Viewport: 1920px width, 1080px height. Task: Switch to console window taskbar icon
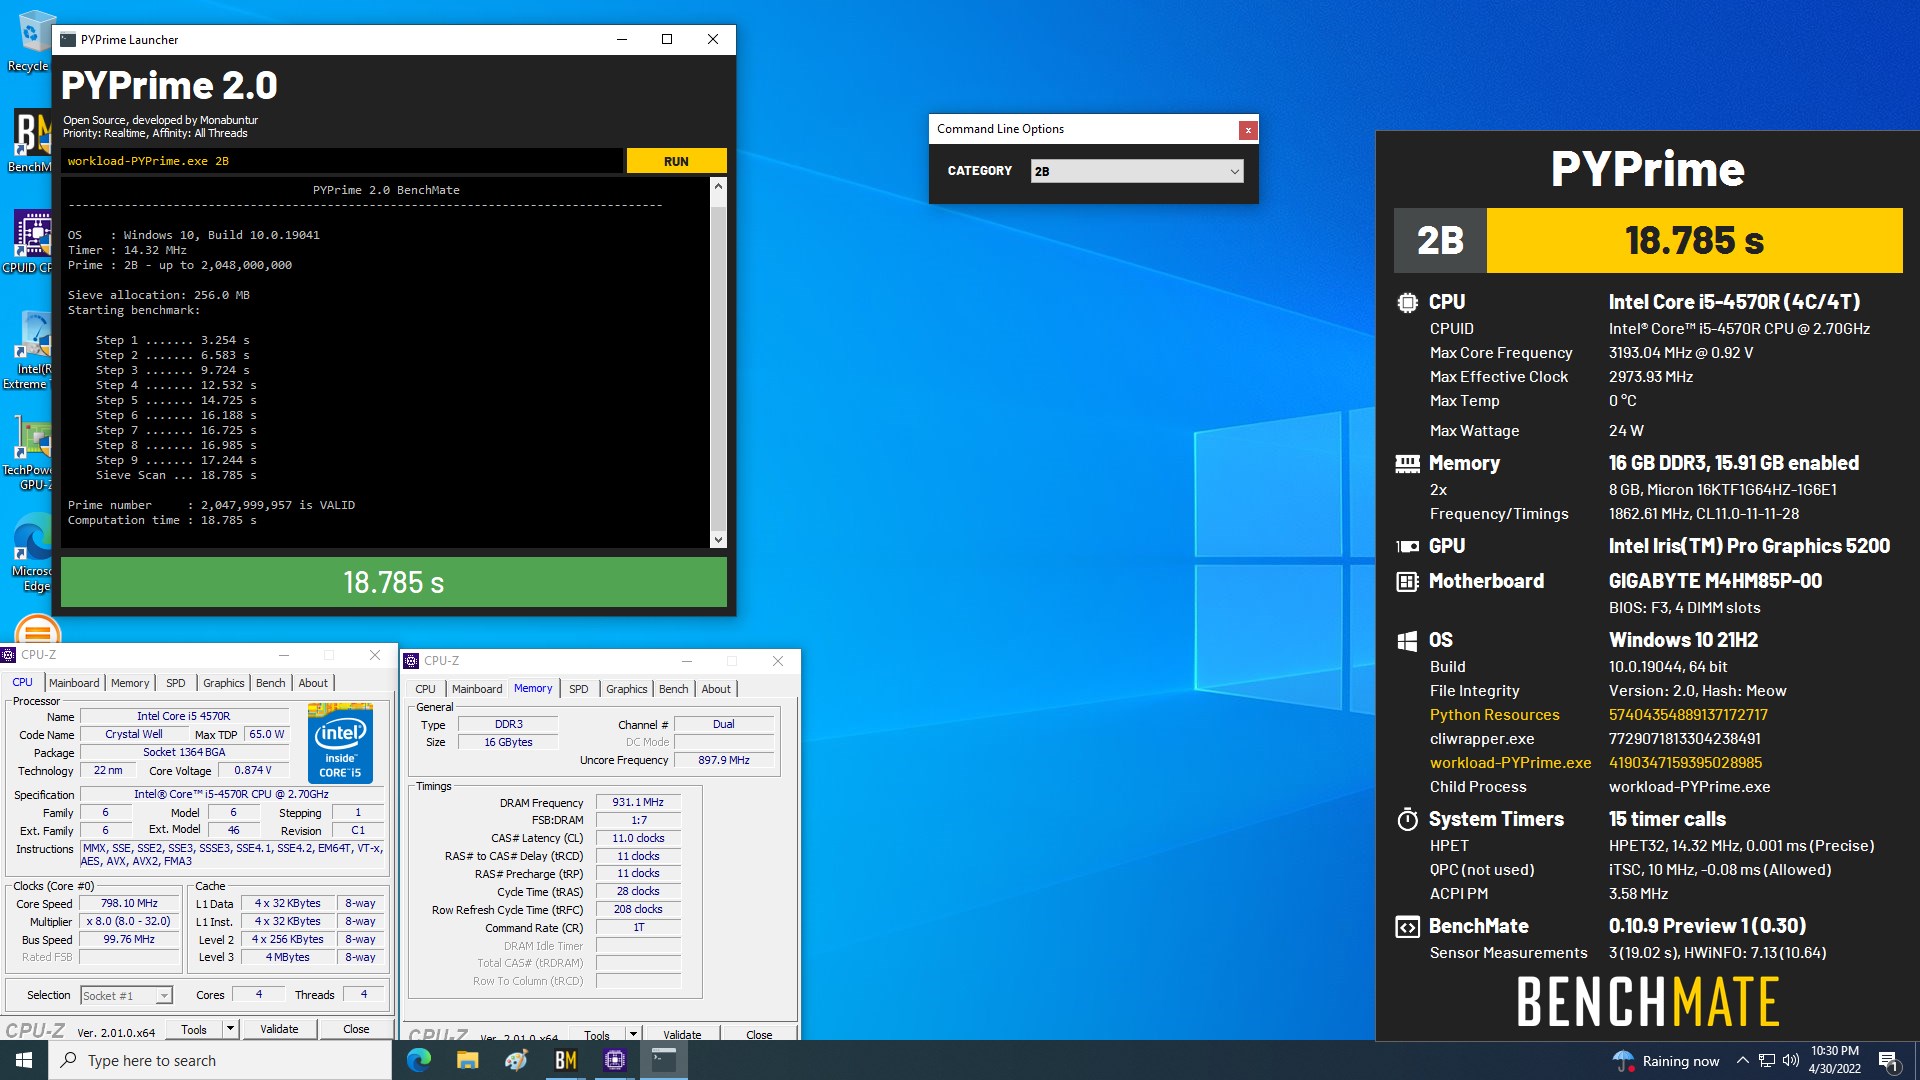[x=663, y=1060]
